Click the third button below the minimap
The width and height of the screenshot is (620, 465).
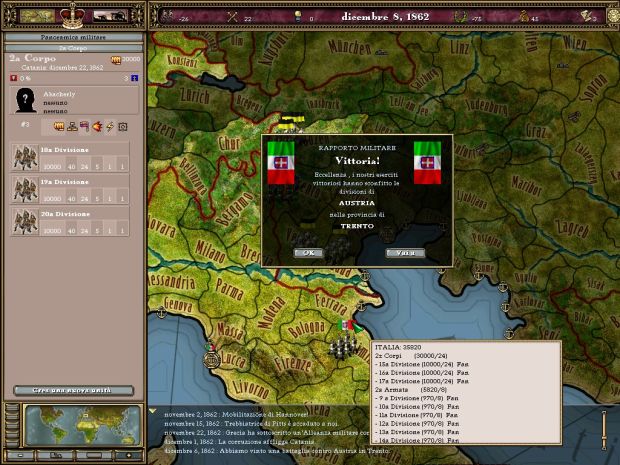[x=93, y=456]
